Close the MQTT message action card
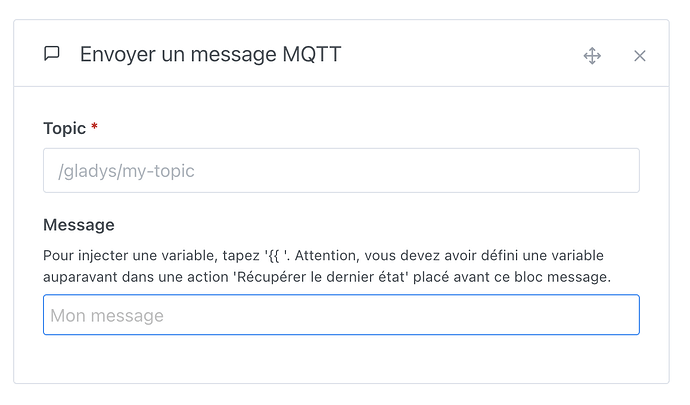This screenshot has height=405, width=690. 640,56
